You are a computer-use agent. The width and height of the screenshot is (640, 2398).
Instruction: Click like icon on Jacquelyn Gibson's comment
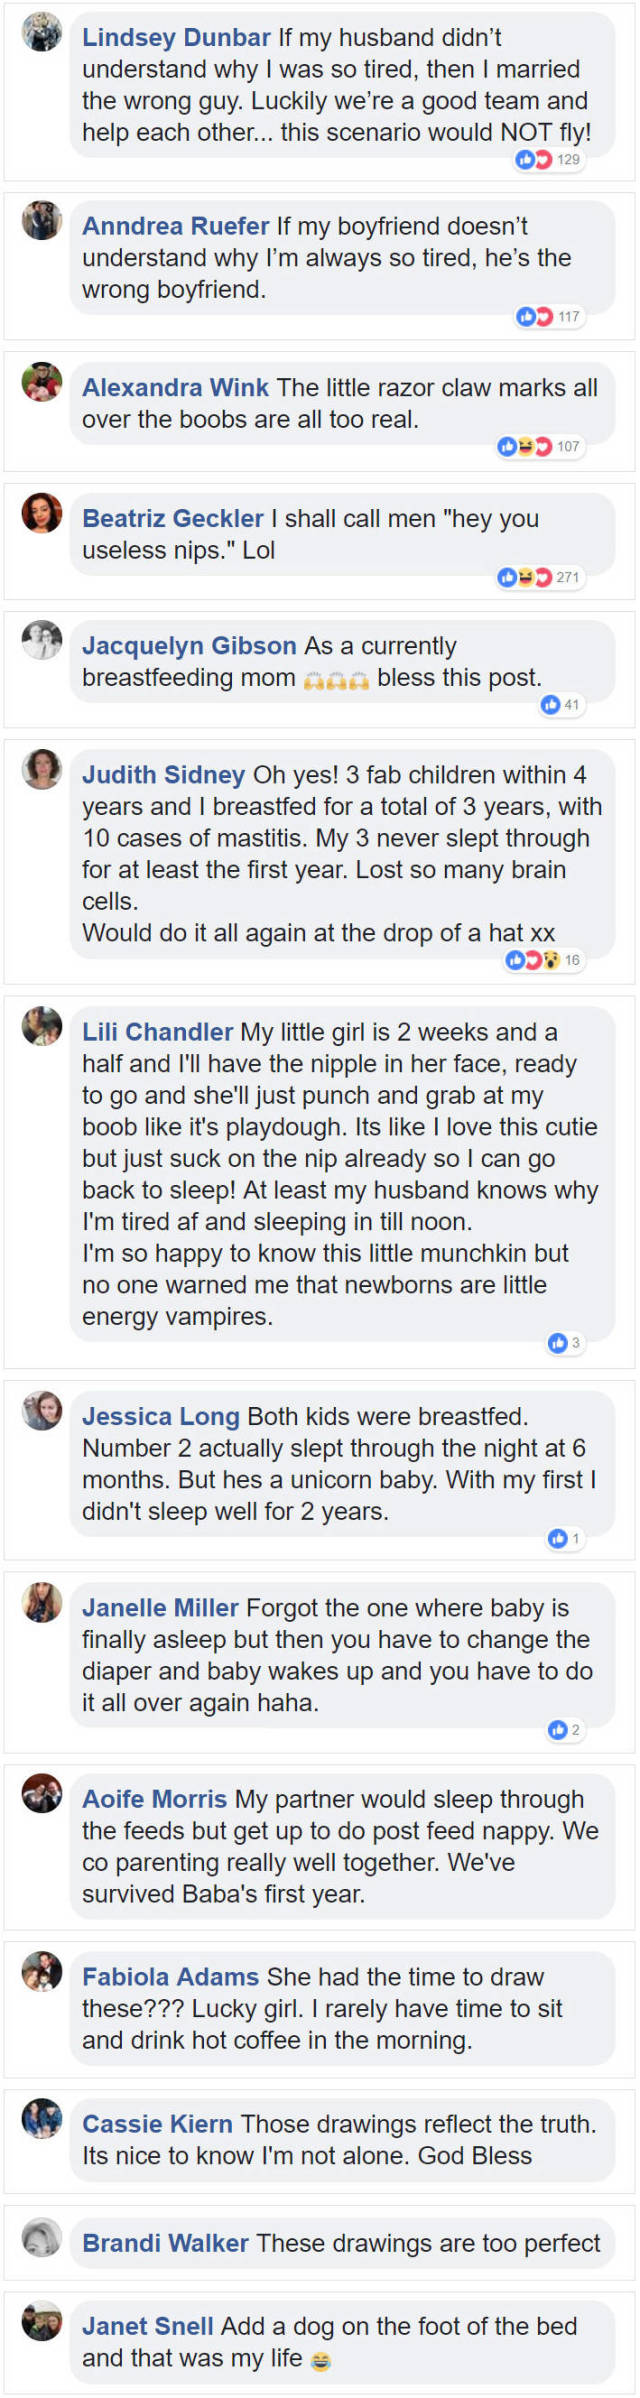tap(551, 705)
